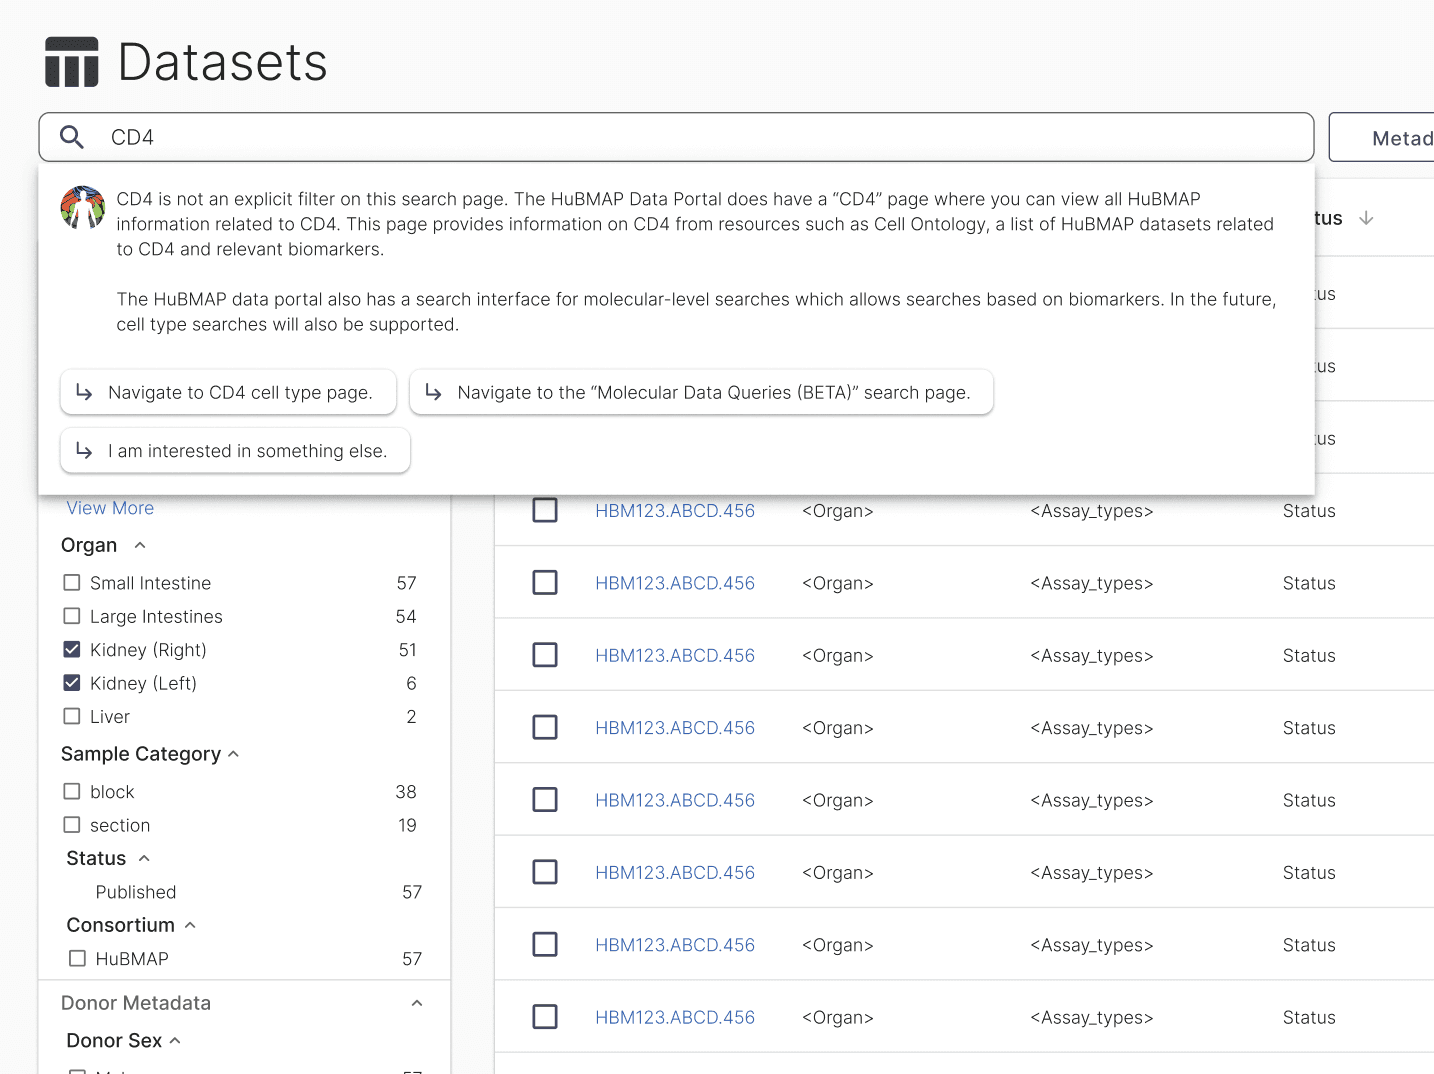Tick the block sample category checkbox

(x=72, y=792)
